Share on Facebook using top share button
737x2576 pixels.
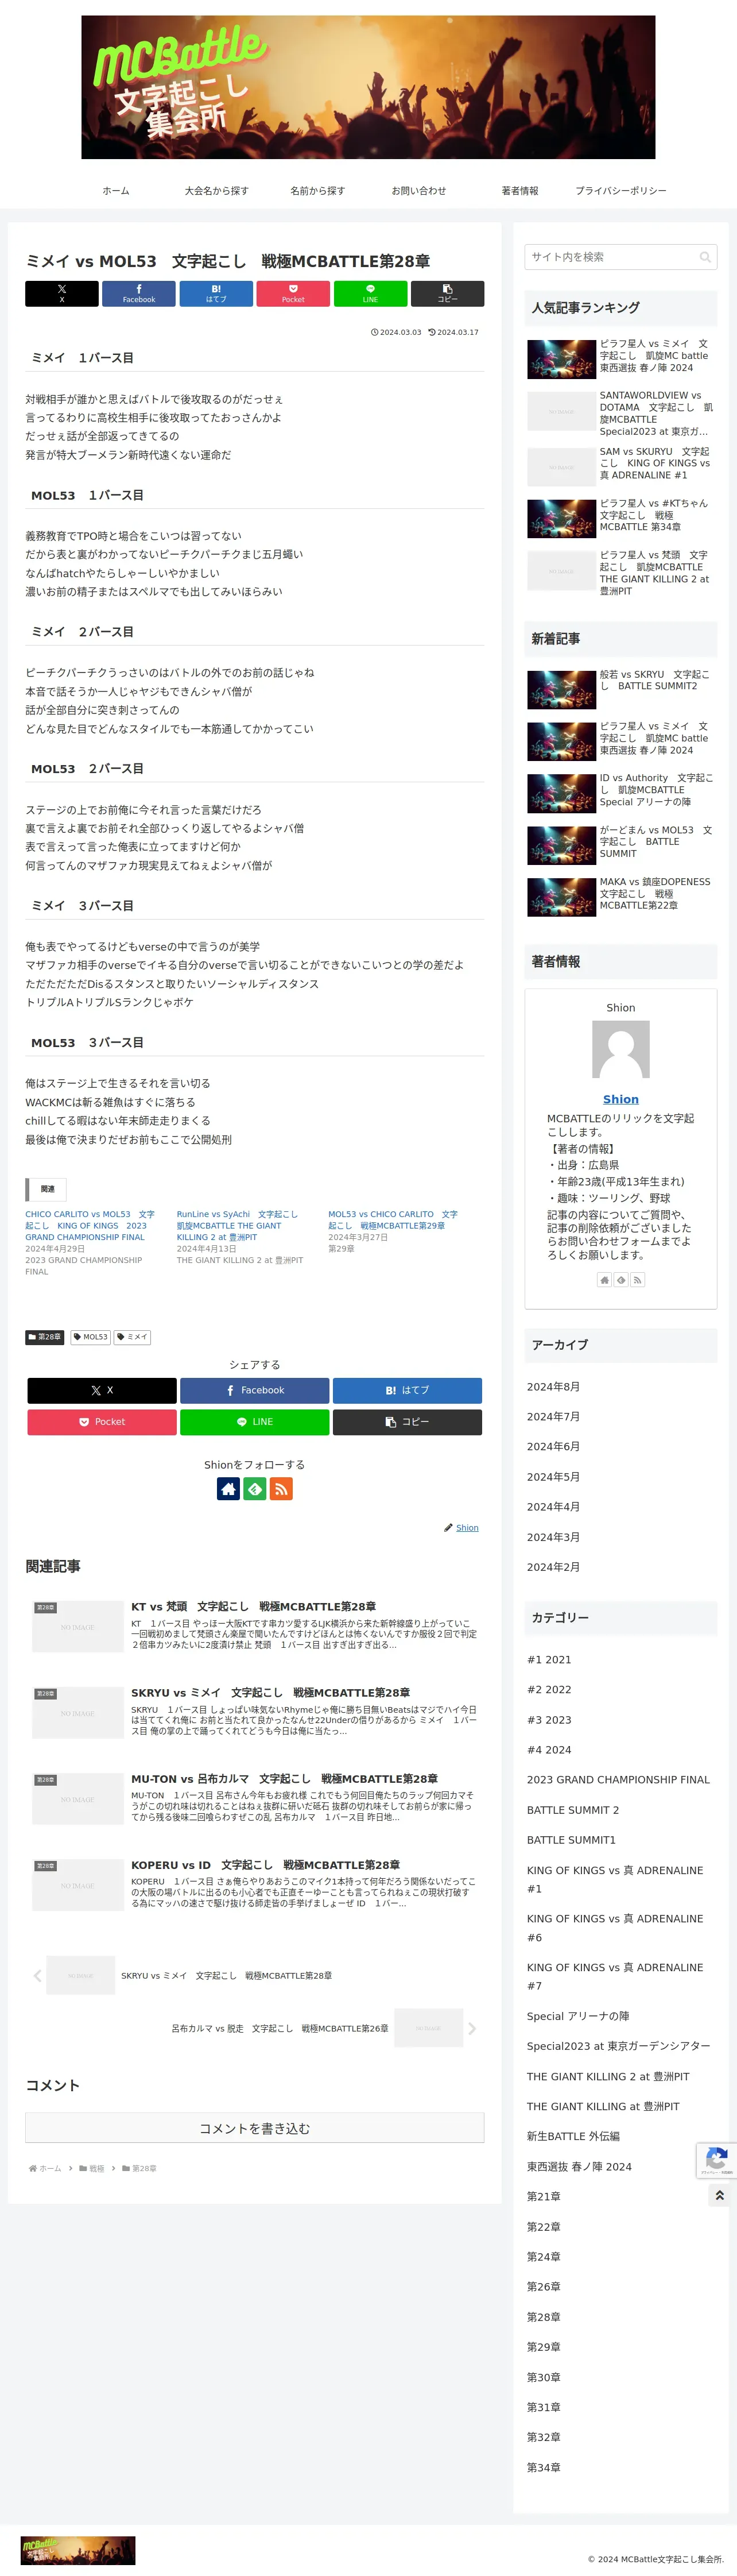tap(139, 293)
